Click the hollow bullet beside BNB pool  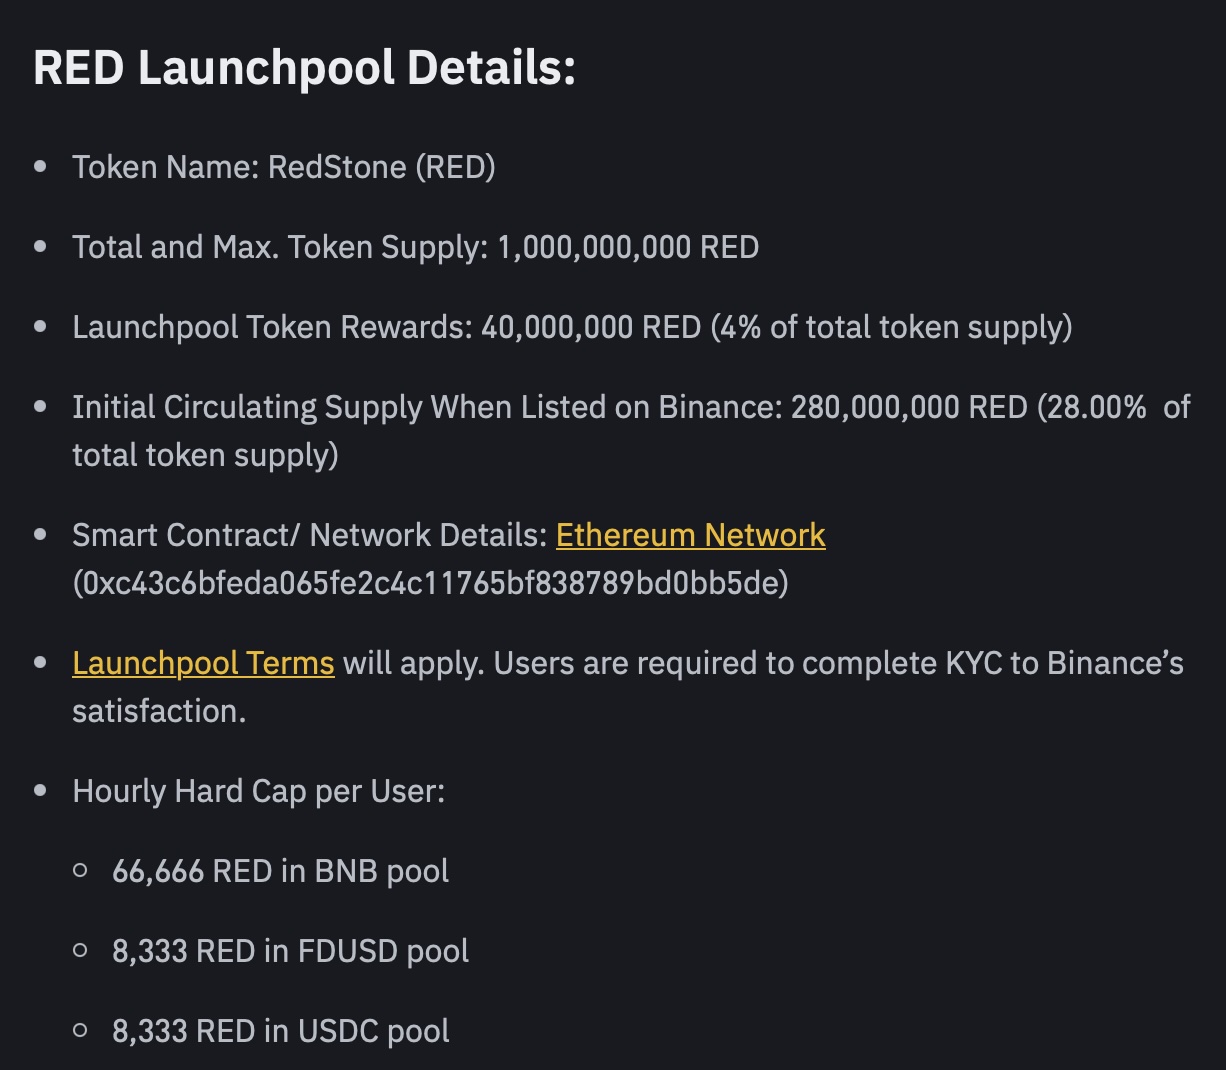point(80,871)
